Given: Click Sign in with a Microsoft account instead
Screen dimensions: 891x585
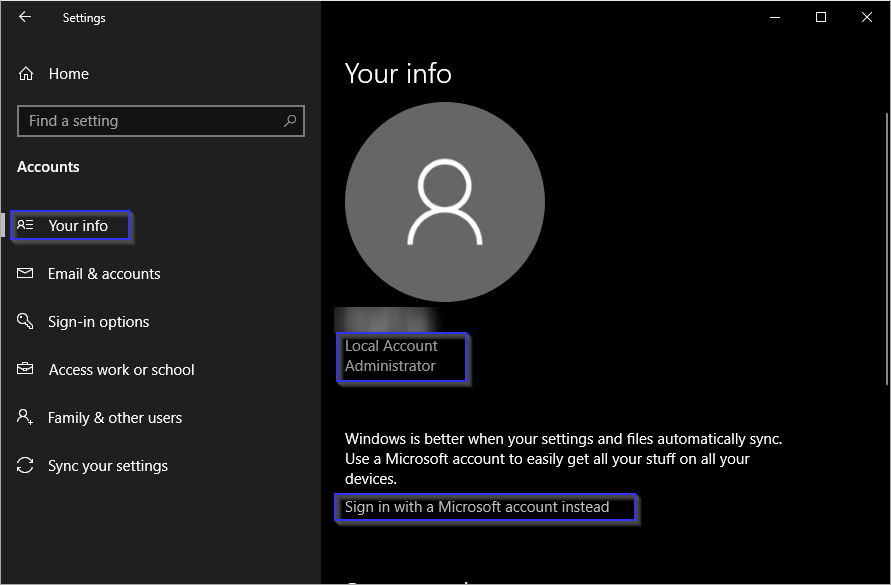Looking at the screenshot, I should 477,507.
